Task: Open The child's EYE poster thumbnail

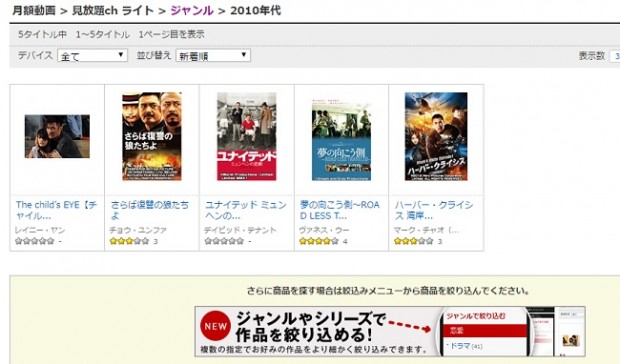Action: point(57,136)
